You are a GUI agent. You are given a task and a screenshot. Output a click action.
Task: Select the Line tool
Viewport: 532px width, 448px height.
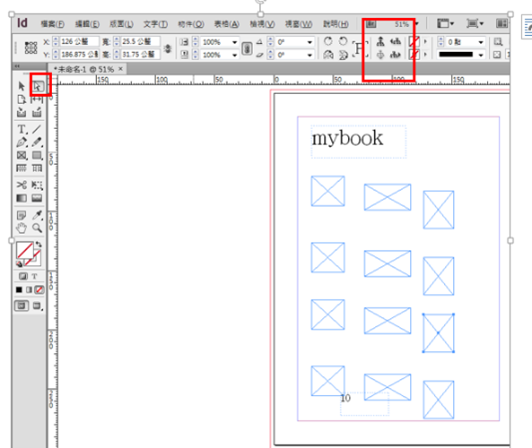pyautogui.click(x=37, y=129)
